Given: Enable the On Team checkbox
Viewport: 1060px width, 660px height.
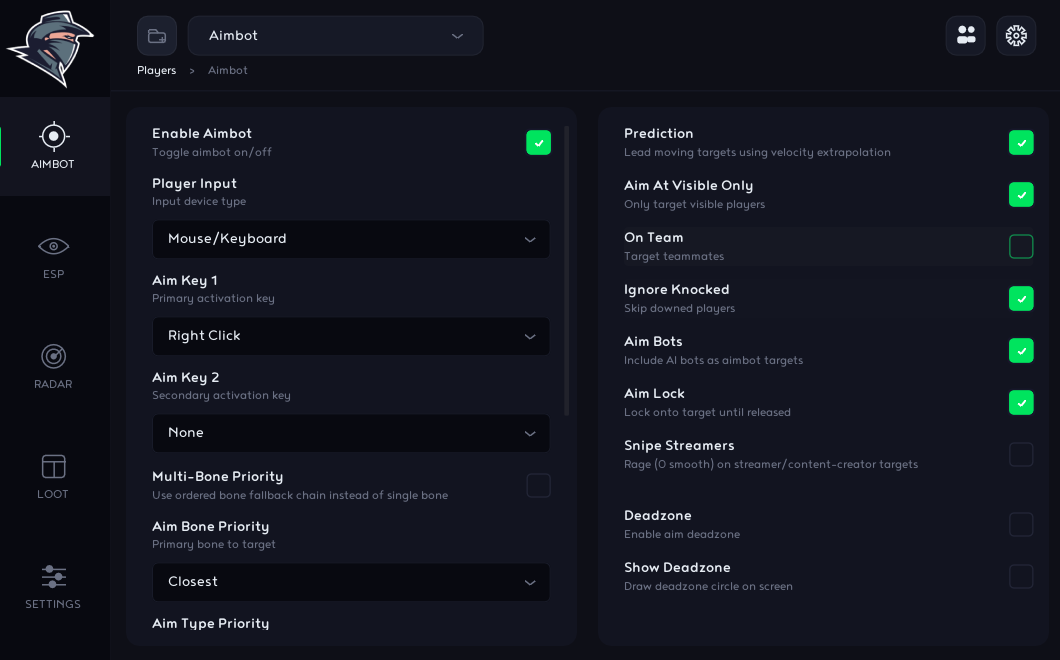Looking at the screenshot, I should (1021, 247).
